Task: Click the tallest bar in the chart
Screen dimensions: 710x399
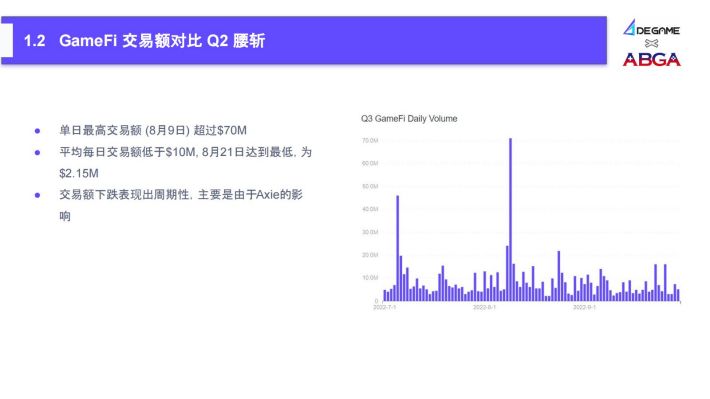Action: click(510, 219)
